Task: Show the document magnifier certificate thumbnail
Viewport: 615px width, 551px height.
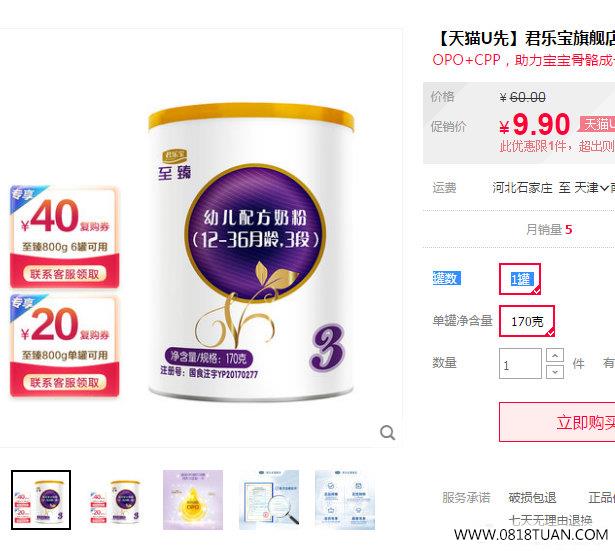Action: (x=269, y=500)
